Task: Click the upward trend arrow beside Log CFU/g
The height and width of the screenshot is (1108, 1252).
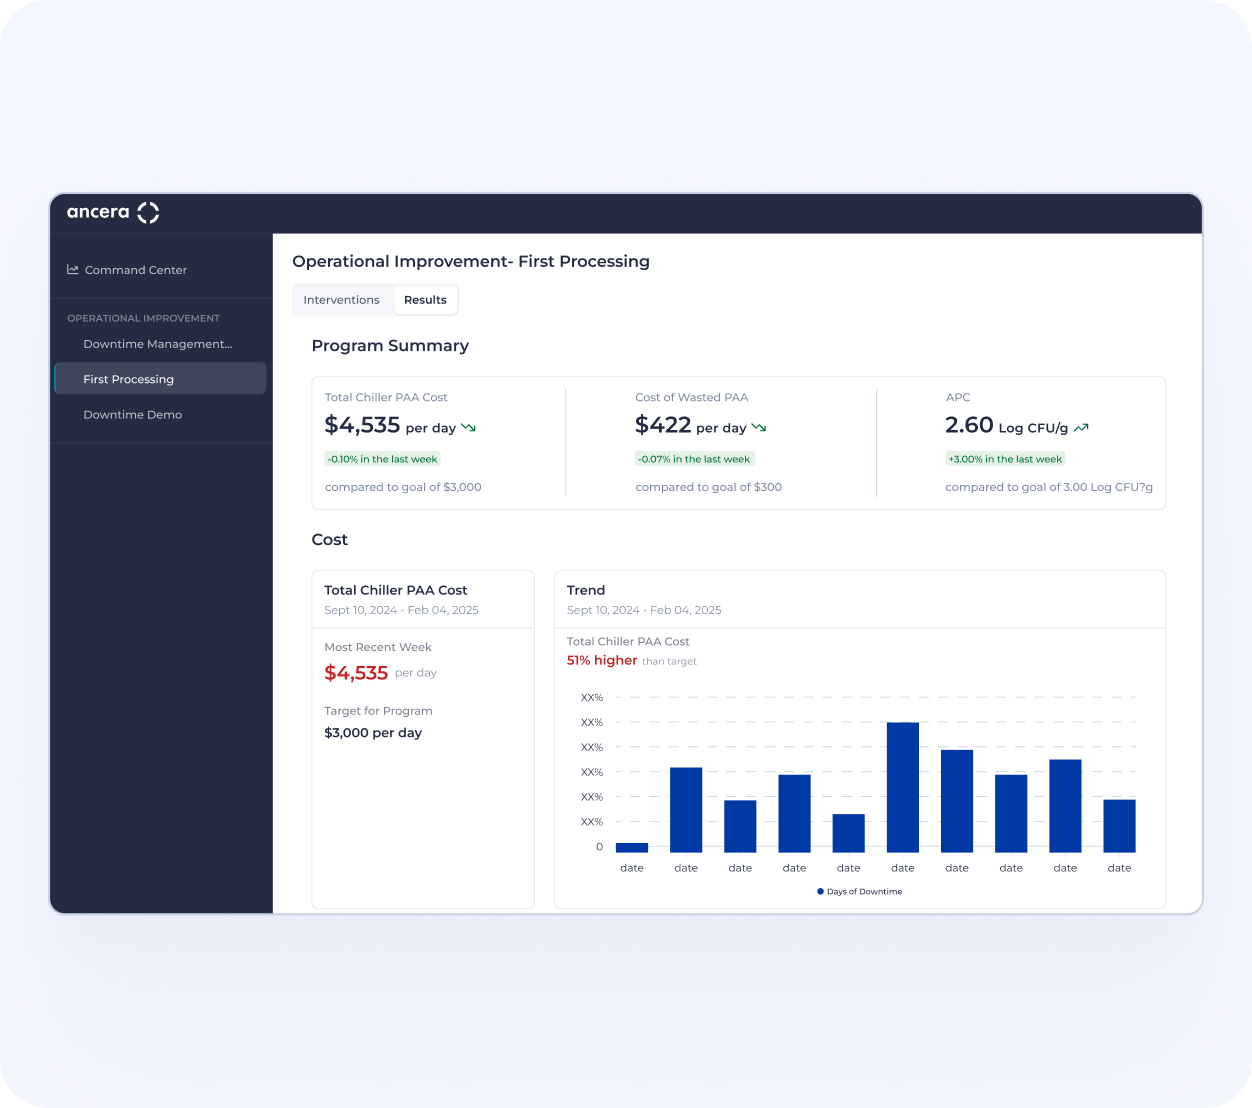Action: tap(1081, 427)
